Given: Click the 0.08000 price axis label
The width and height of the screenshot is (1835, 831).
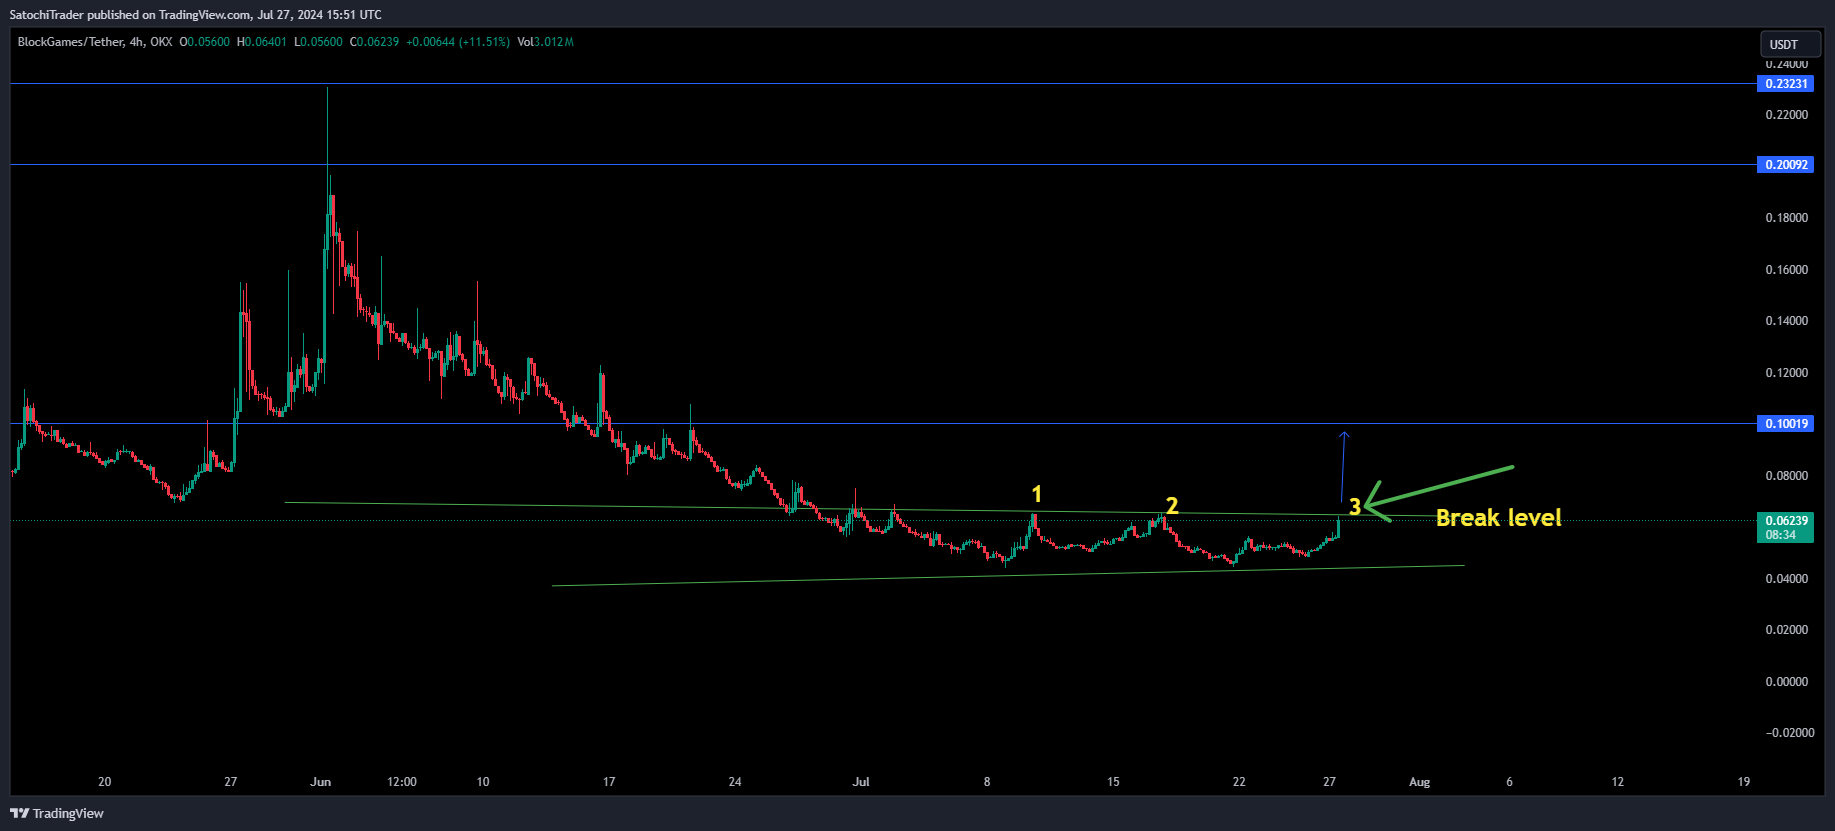Looking at the screenshot, I should click(x=1787, y=476).
